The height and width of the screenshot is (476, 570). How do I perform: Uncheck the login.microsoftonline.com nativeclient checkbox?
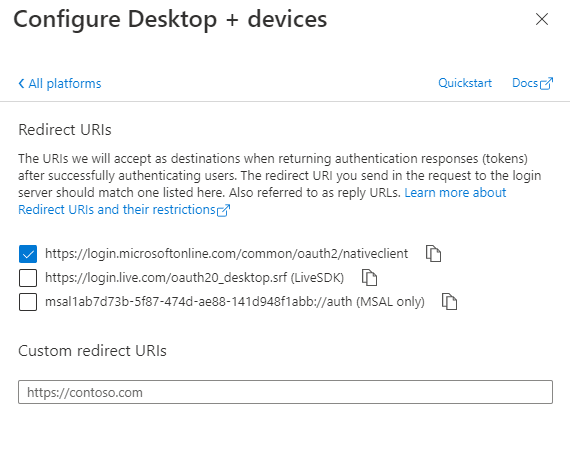click(x=28, y=254)
